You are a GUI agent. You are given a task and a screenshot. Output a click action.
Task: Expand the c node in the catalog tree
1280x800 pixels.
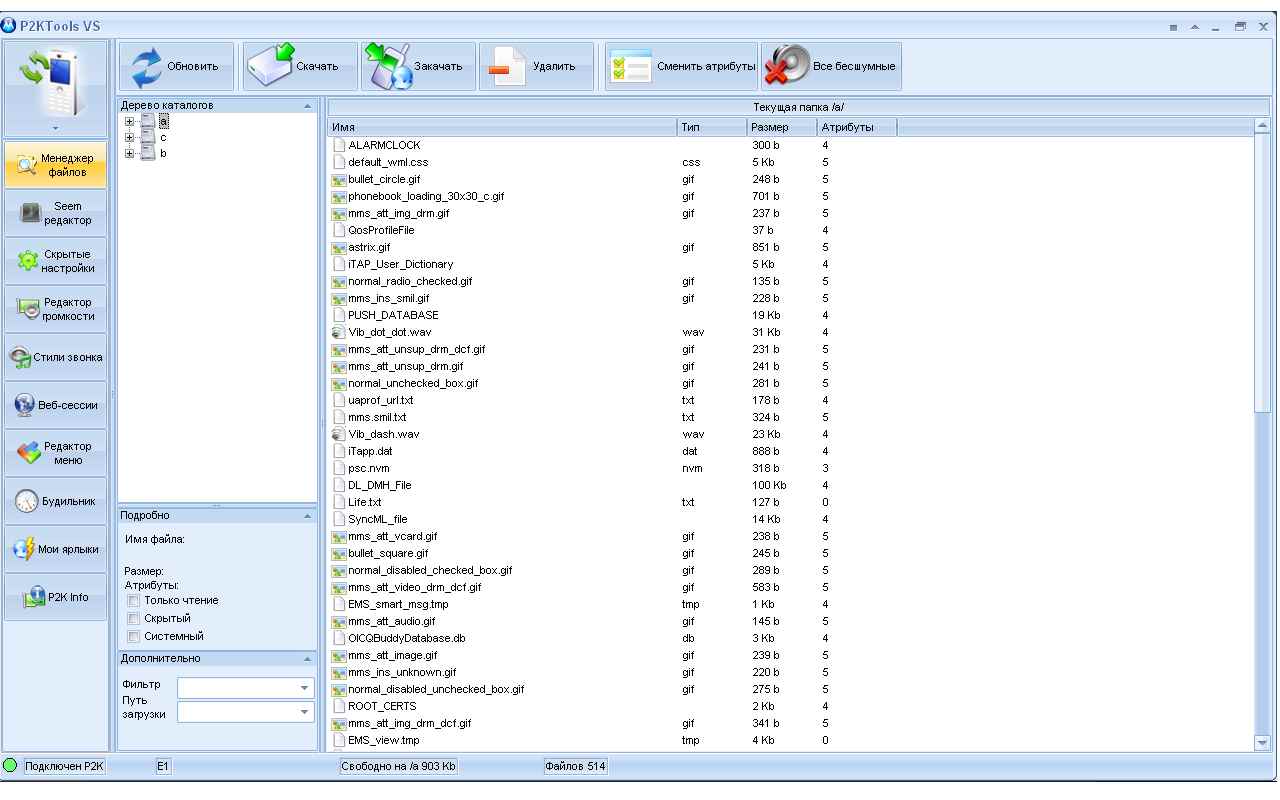pyautogui.click(x=129, y=137)
